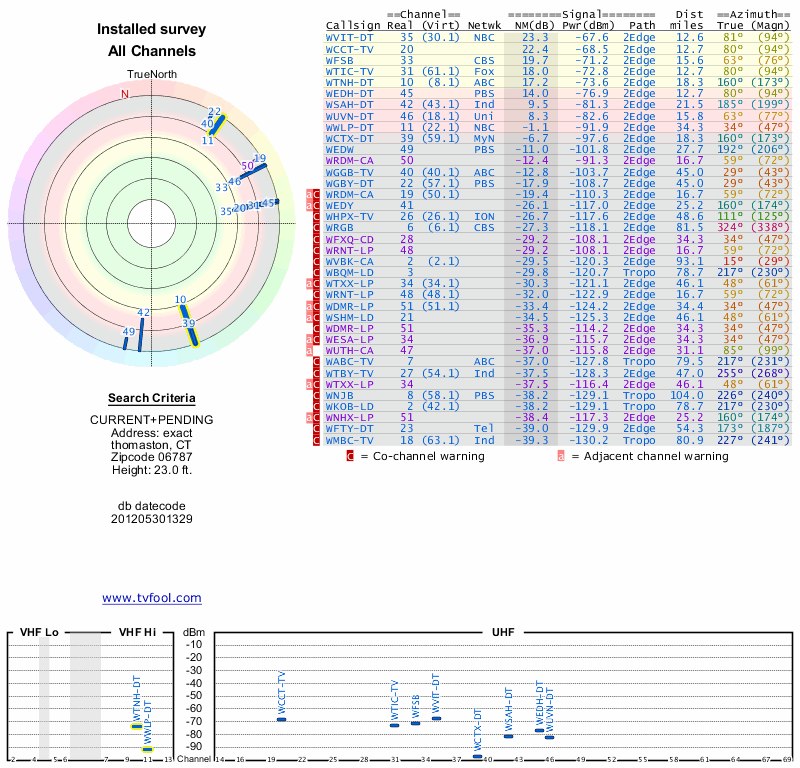Image resolution: width=800 pixels, height=768 pixels.
Task: Click the pink adjacent channel icon in legend
Action: [561, 456]
